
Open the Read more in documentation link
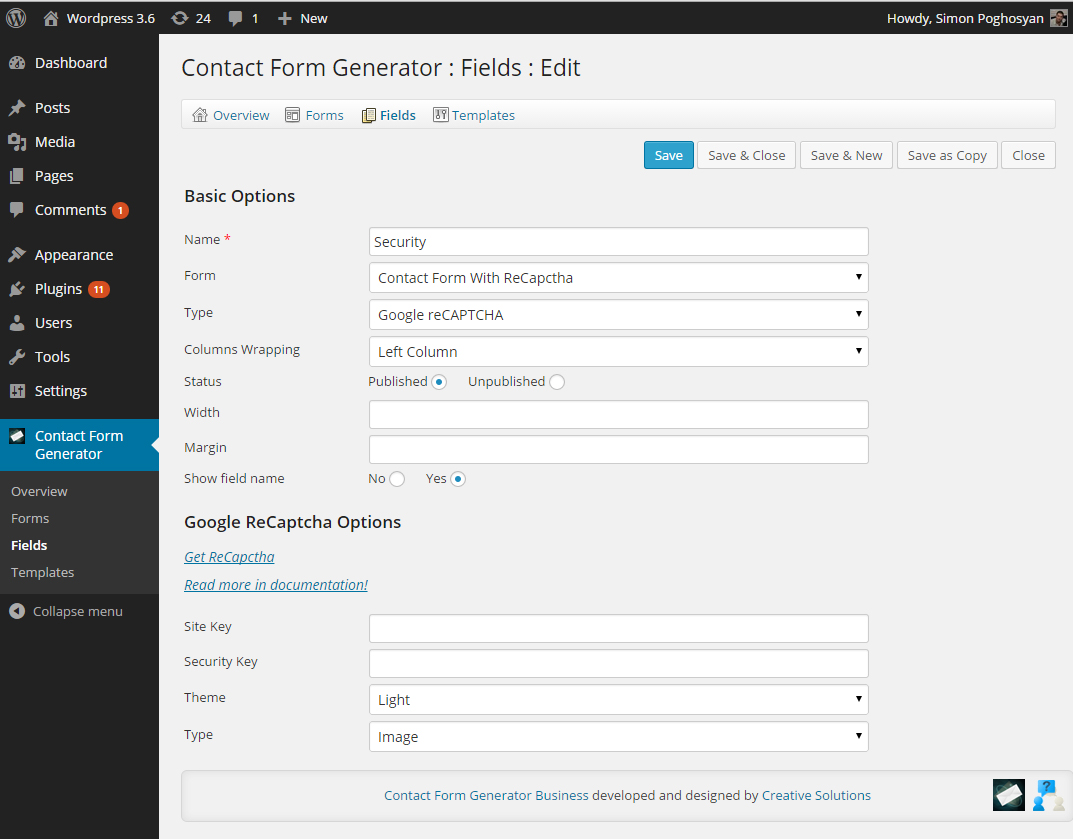(x=276, y=585)
